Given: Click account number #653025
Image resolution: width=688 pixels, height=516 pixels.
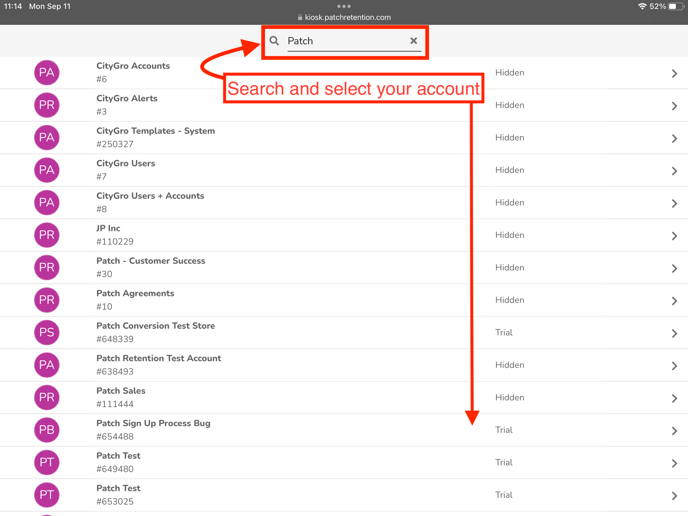Looking at the screenshot, I should point(115,501).
